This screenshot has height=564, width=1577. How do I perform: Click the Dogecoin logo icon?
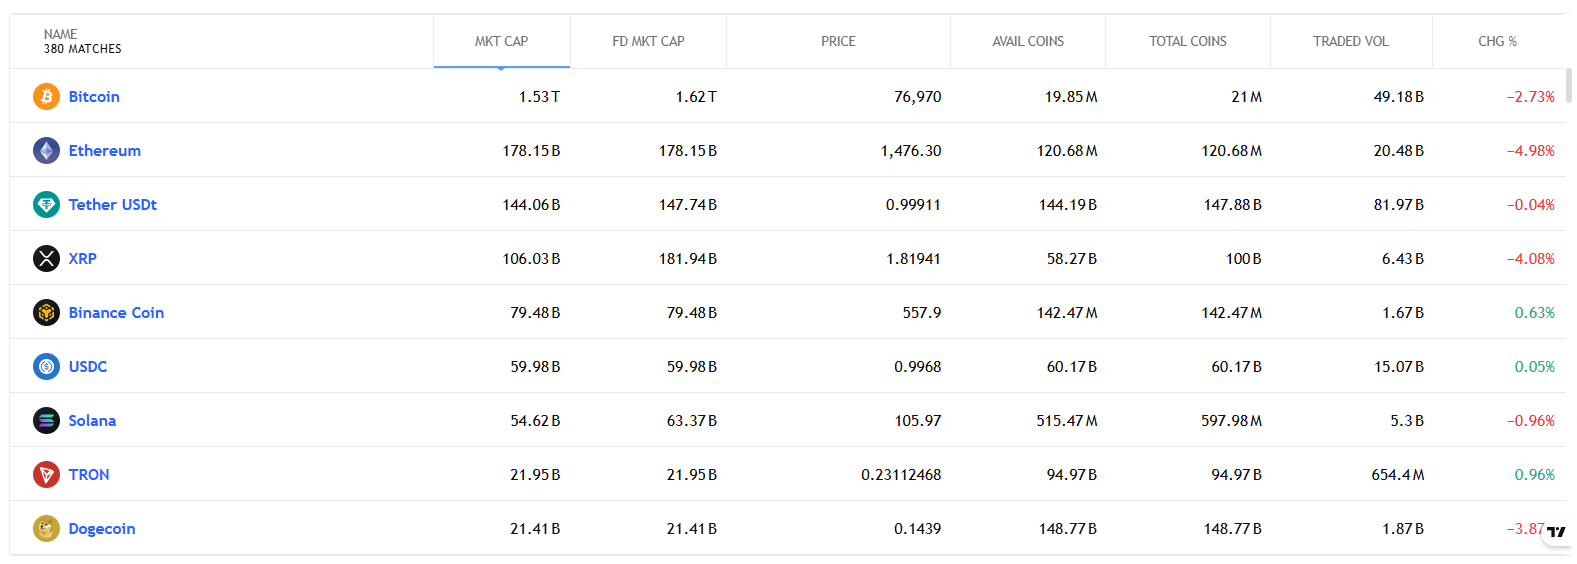point(46,529)
